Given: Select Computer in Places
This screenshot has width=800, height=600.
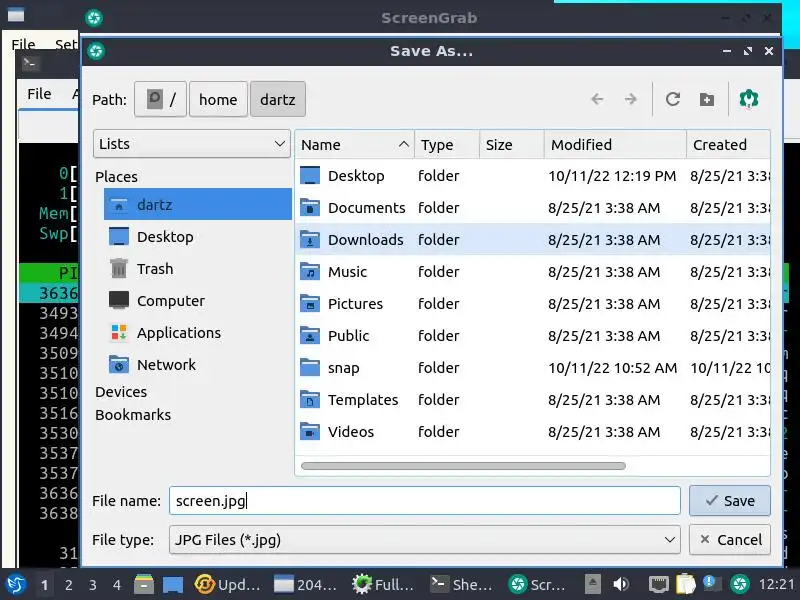Looking at the screenshot, I should 197,301.
